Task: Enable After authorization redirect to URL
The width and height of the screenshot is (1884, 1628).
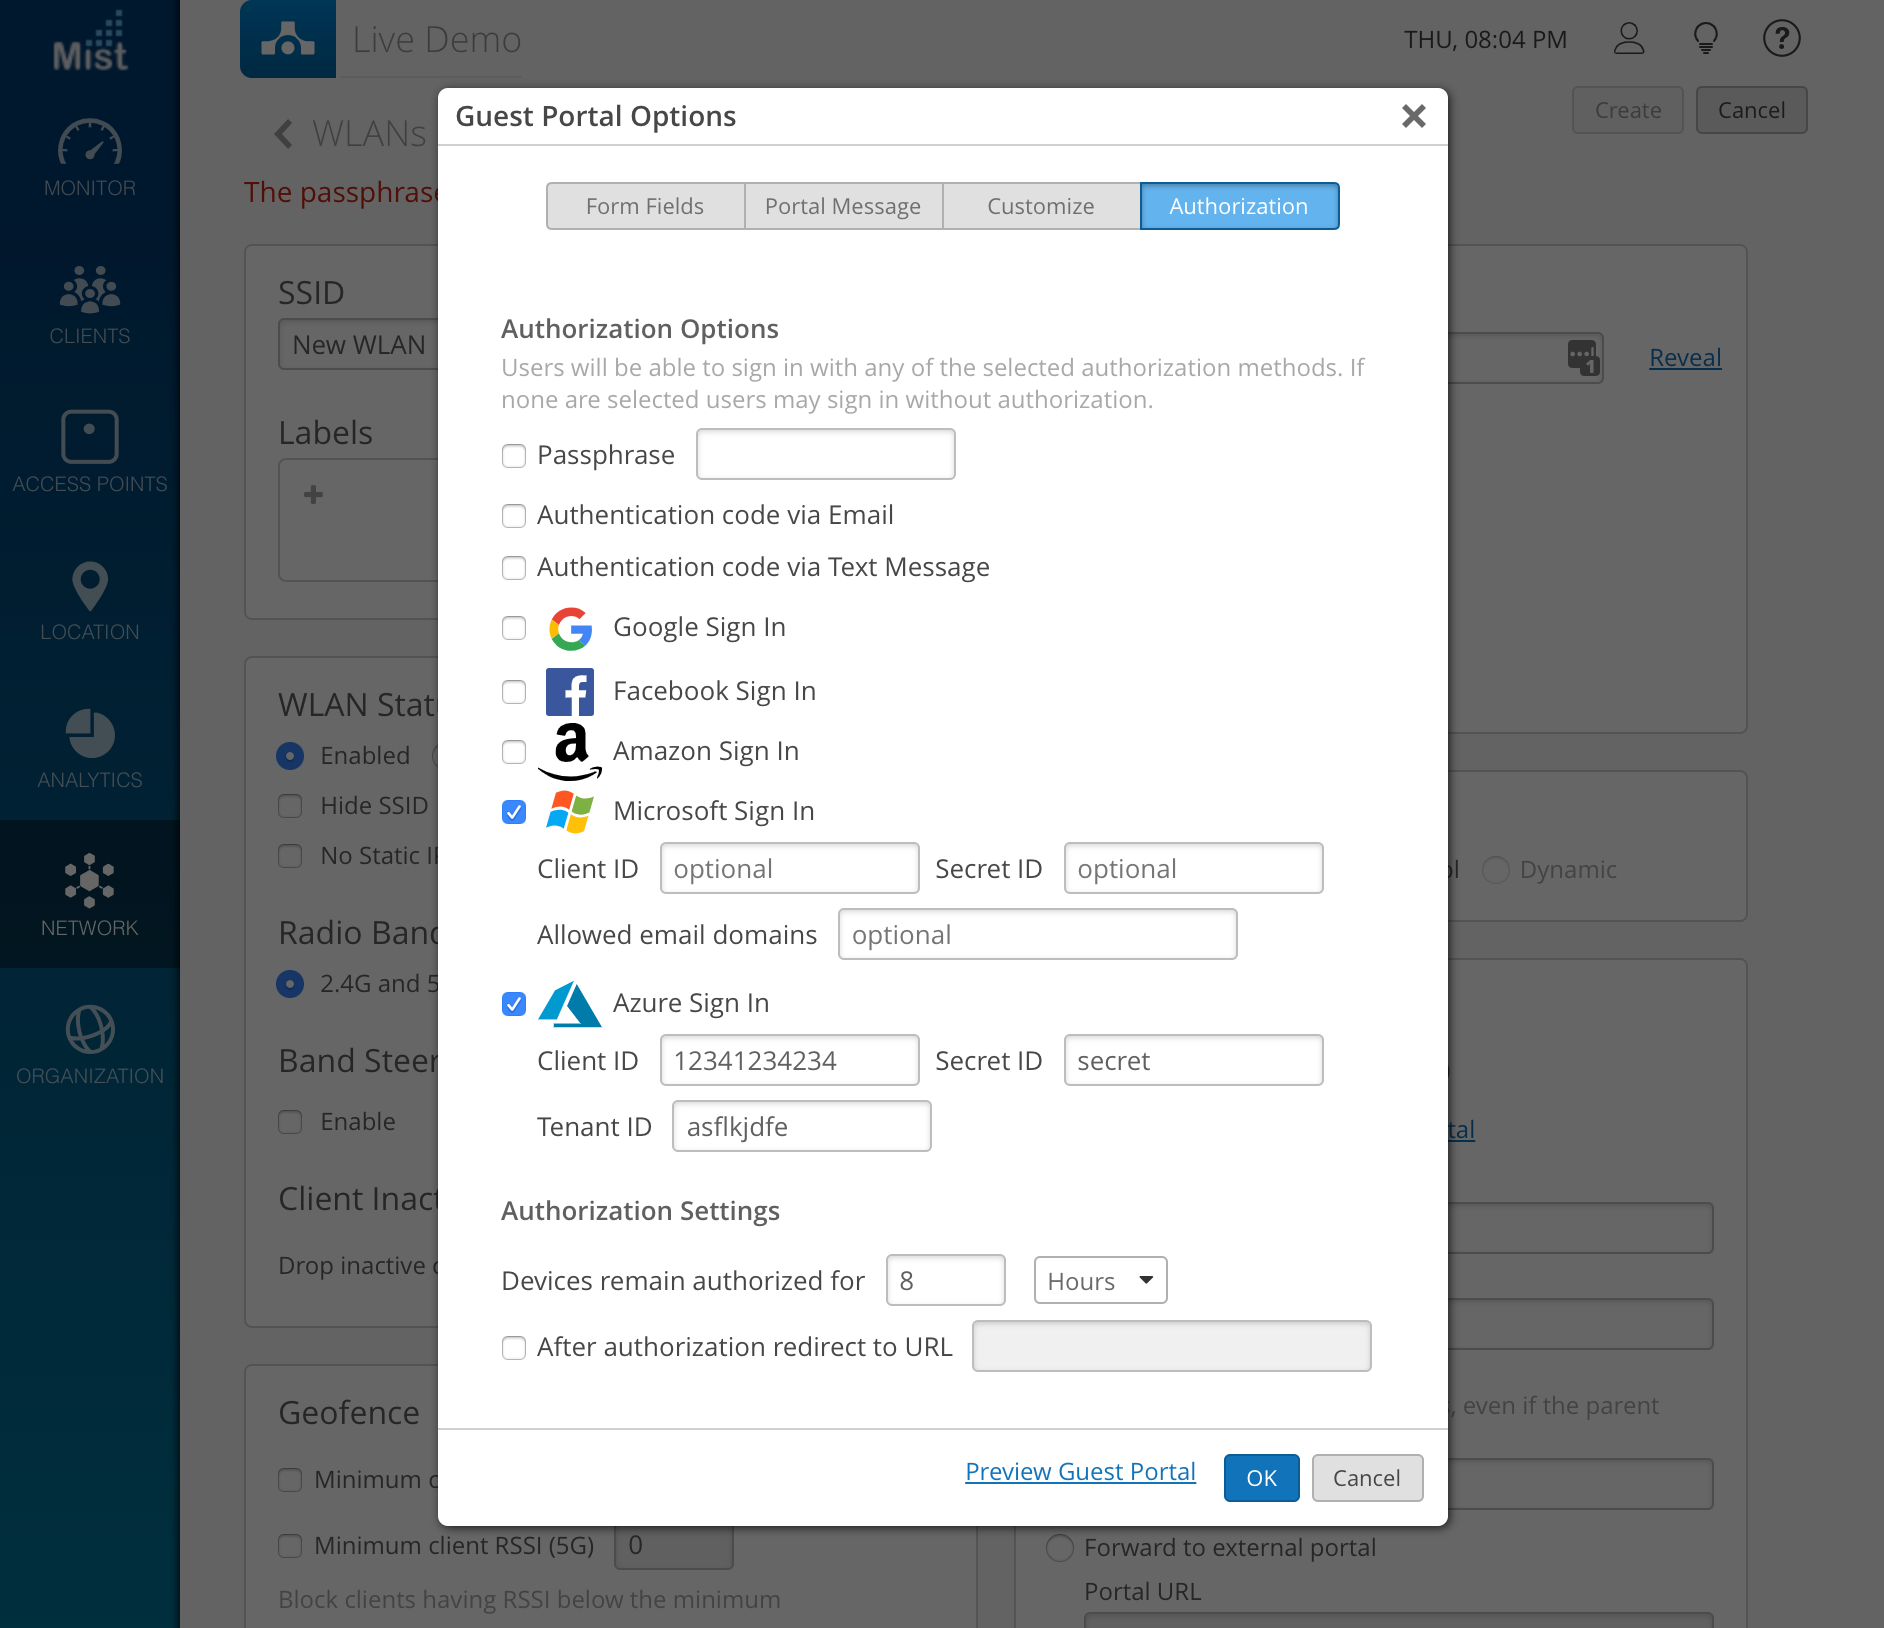Action: [514, 1348]
